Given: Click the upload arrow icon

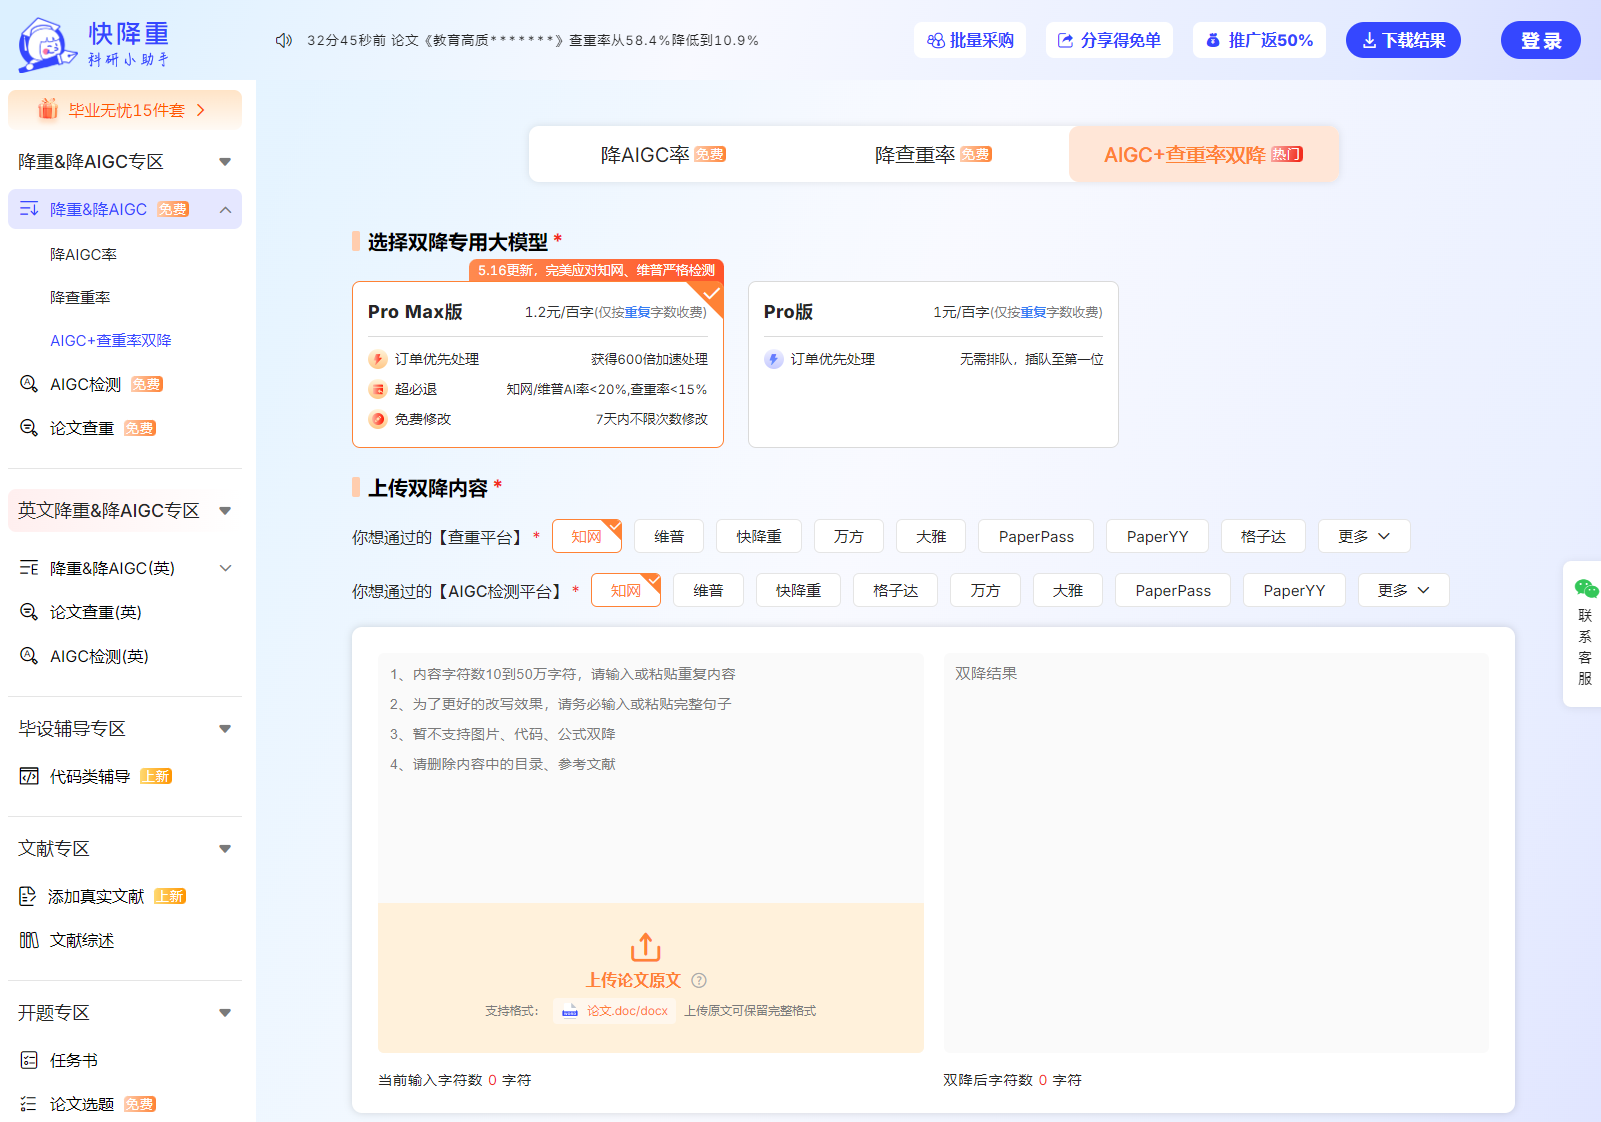Looking at the screenshot, I should click(646, 946).
